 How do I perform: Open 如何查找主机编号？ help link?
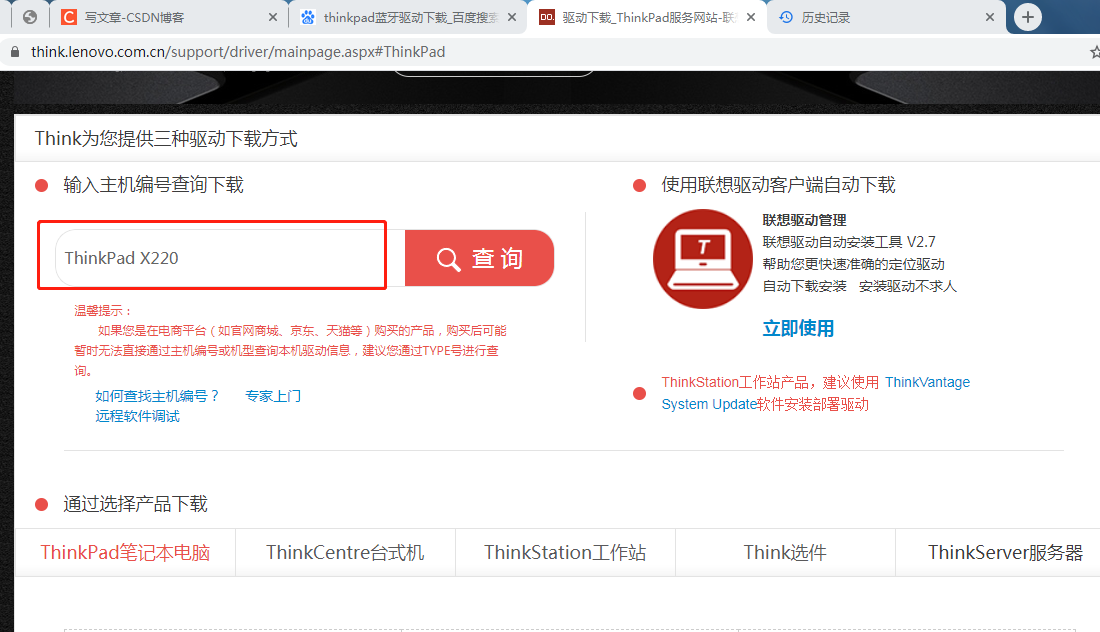[157, 396]
